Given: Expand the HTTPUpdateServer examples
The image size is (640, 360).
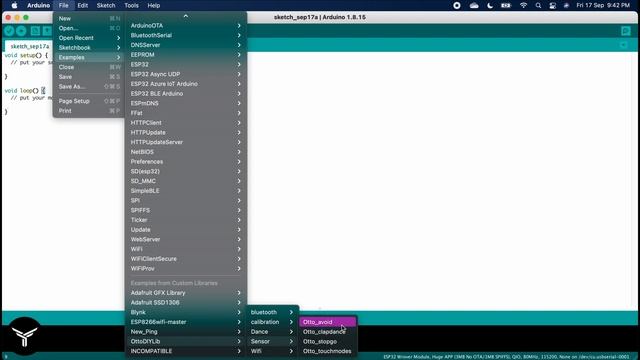Looking at the screenshot, I should point(186,142).
